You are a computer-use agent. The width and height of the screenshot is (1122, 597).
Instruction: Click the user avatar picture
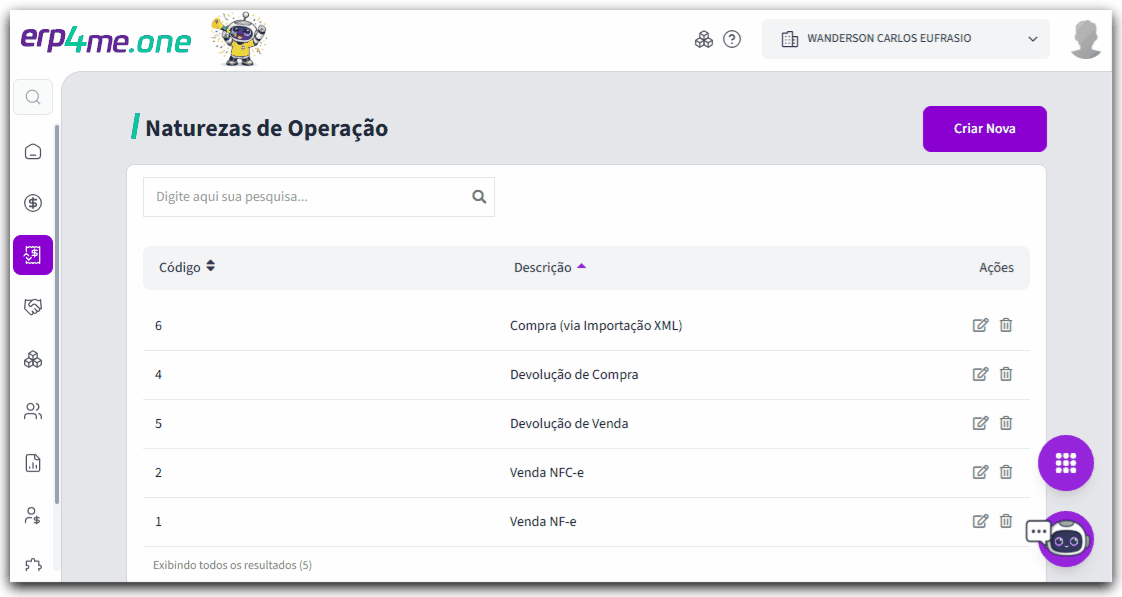coord(1086,39)
